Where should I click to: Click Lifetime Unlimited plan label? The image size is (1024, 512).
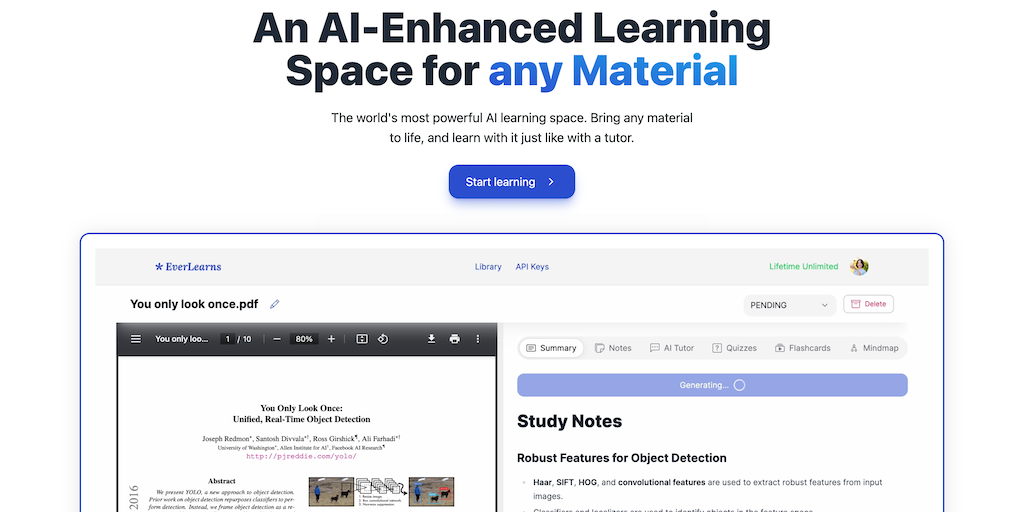803,266
